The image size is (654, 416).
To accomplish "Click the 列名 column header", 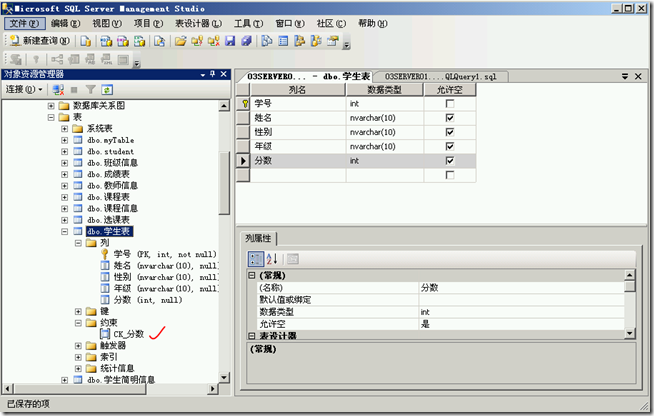I will tap(298, 90).
